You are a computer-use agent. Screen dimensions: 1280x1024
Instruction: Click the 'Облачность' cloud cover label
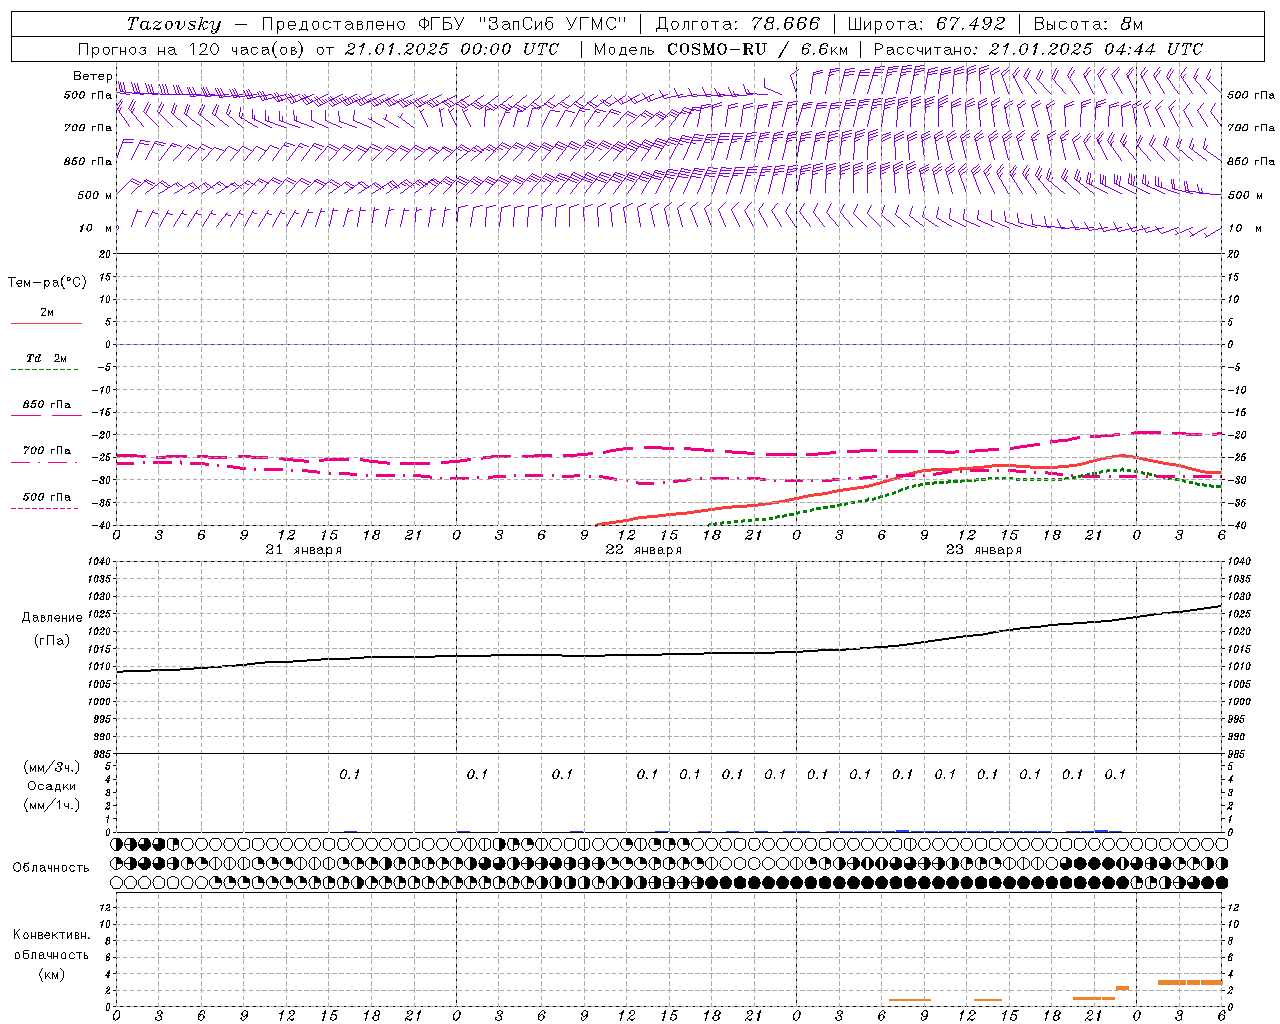point(51,868)
